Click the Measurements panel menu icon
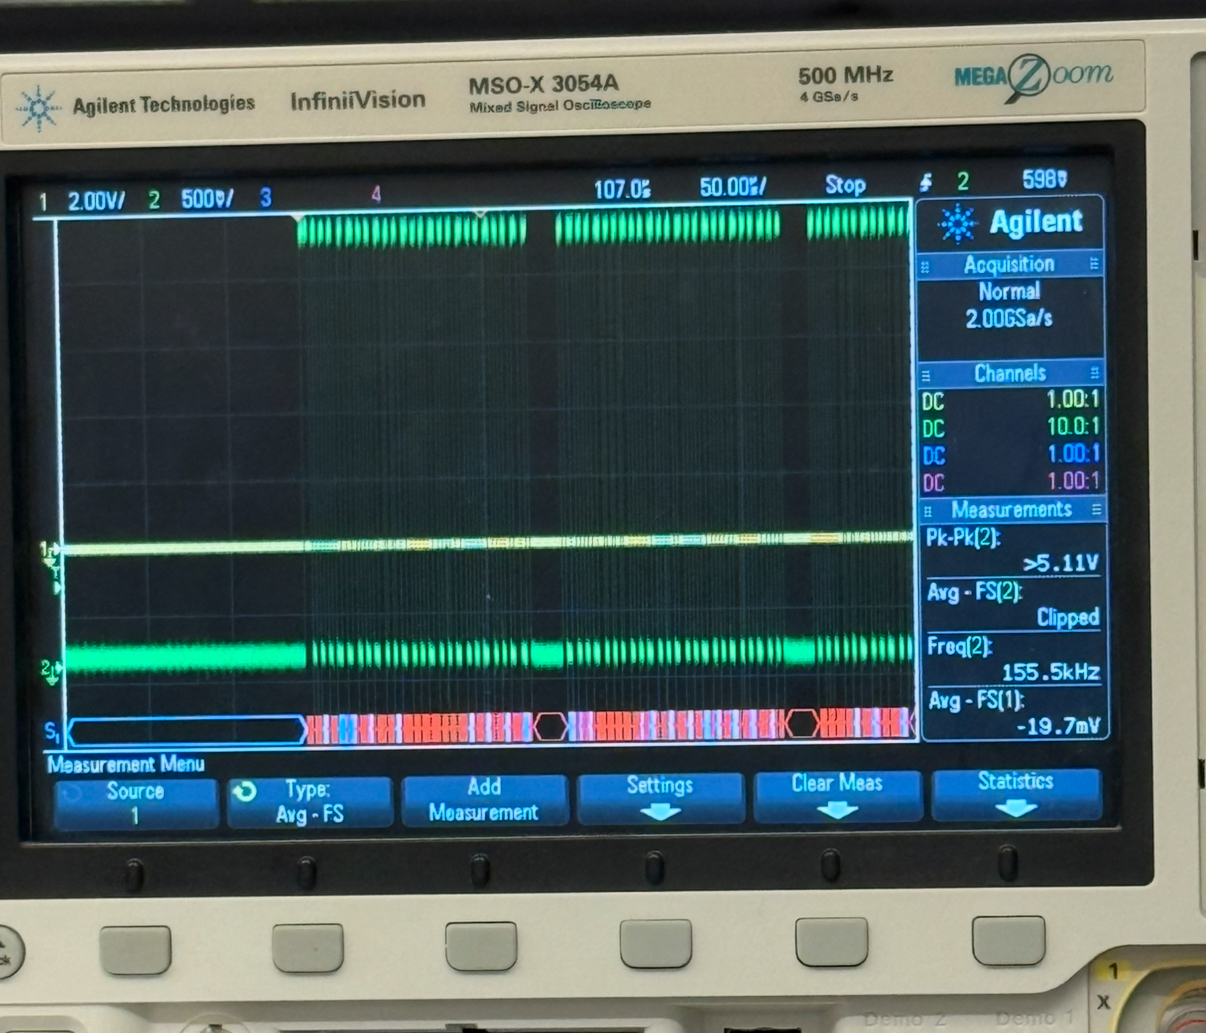 (1096, 510)
